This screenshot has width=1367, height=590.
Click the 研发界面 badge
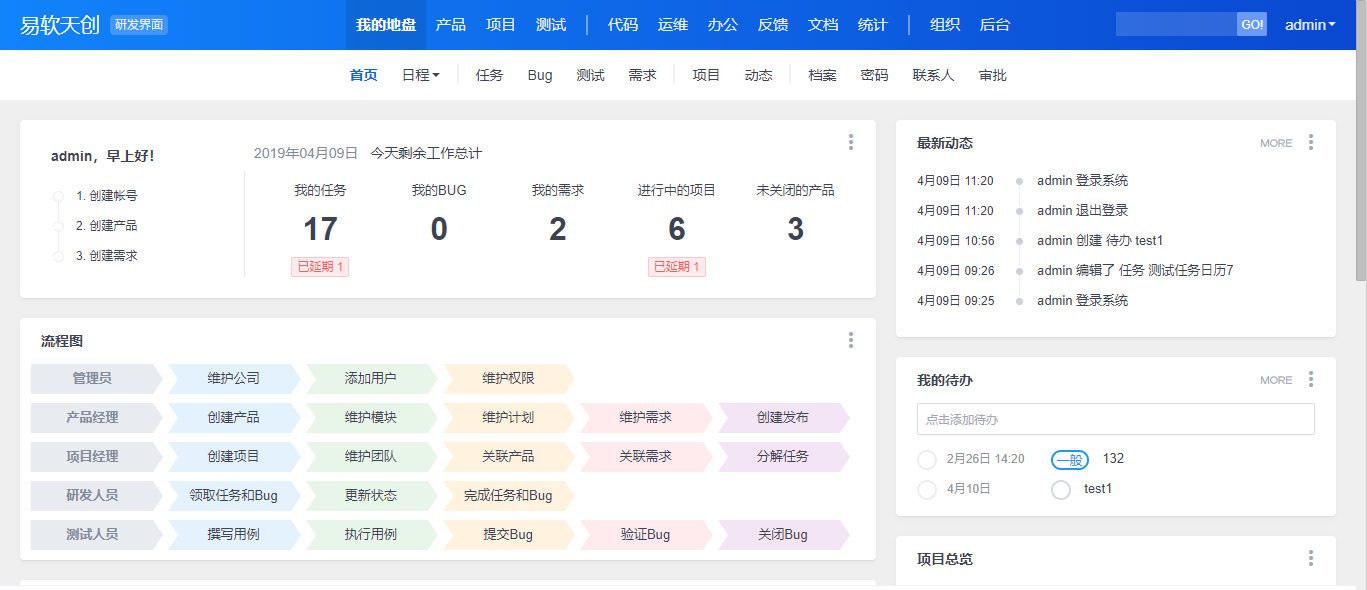click(x=139, y=25)
